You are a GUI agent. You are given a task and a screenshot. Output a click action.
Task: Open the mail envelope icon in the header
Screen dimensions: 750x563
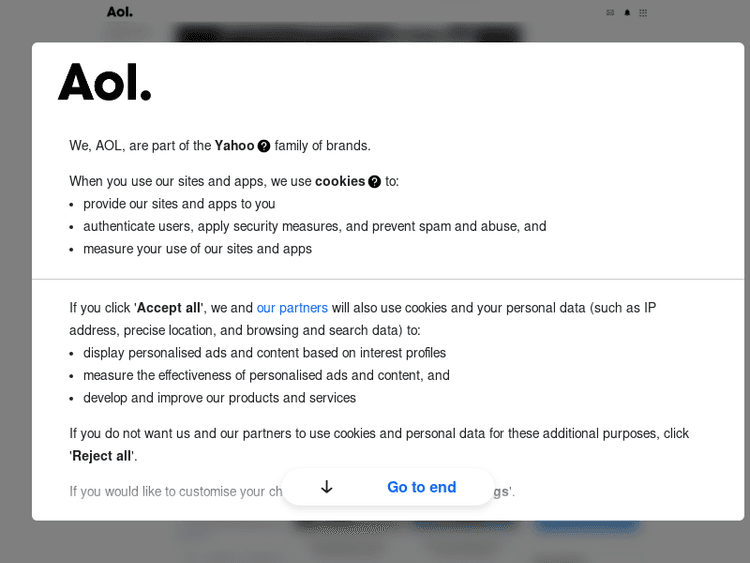tap(611, 12)
